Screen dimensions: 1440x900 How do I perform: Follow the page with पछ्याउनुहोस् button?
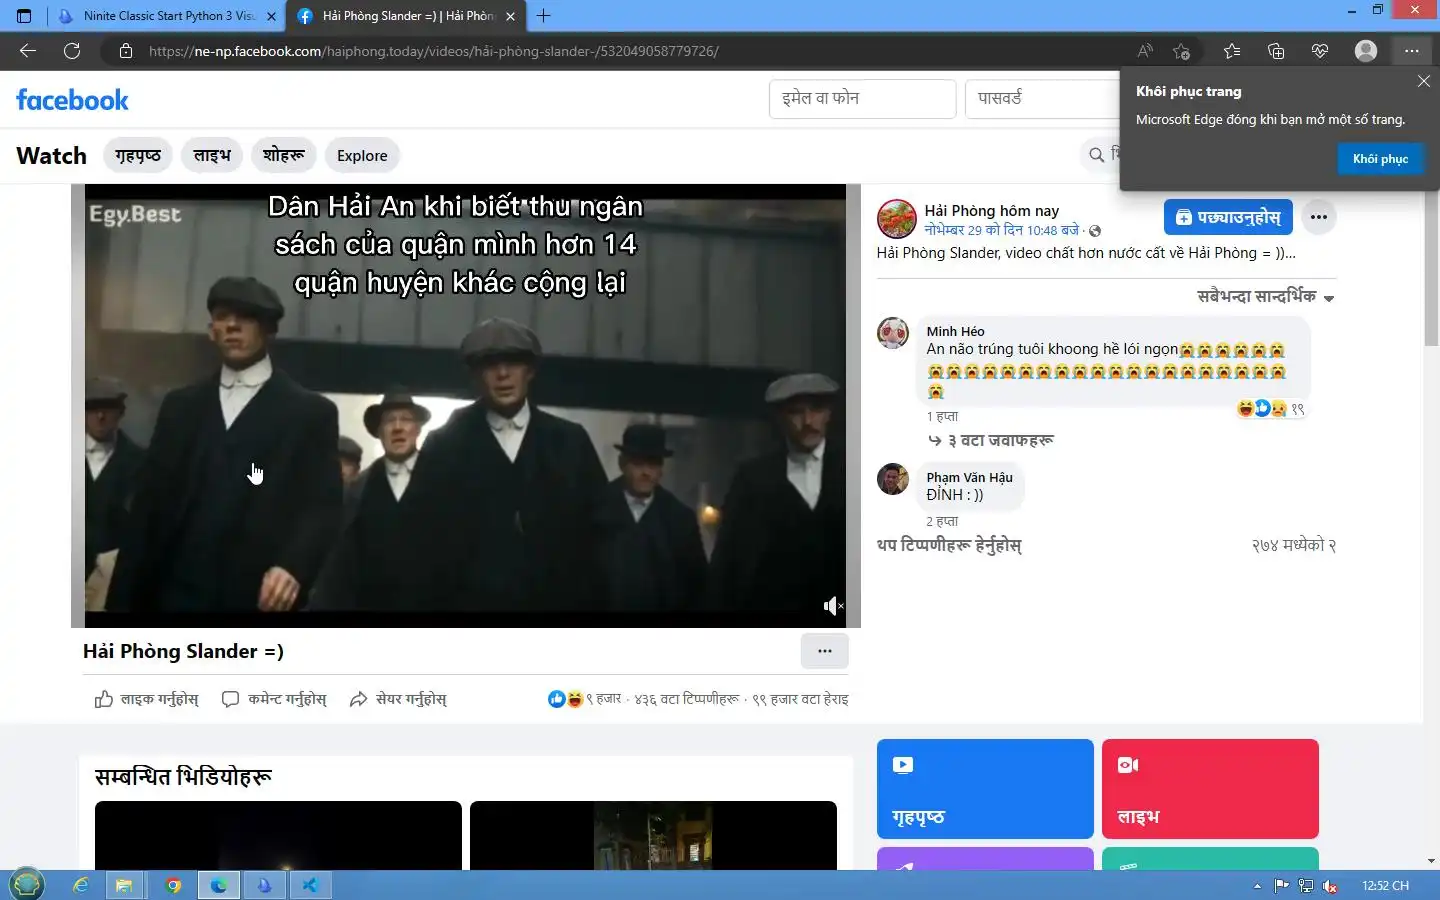[1228, 217]
